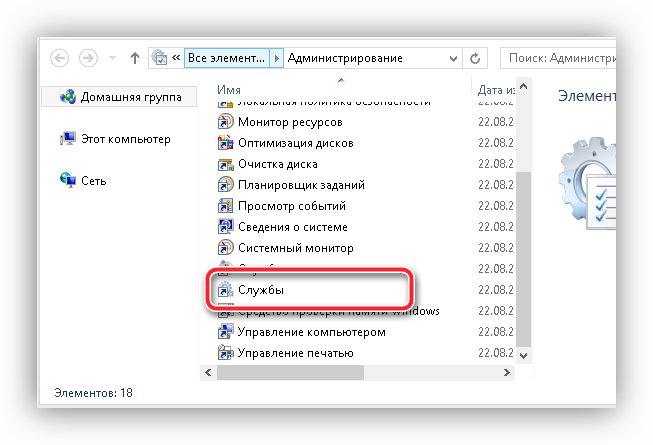Click the Control Panel icon in address bar
This screenshot has height=445, width=653.
(x=159, y=57)
